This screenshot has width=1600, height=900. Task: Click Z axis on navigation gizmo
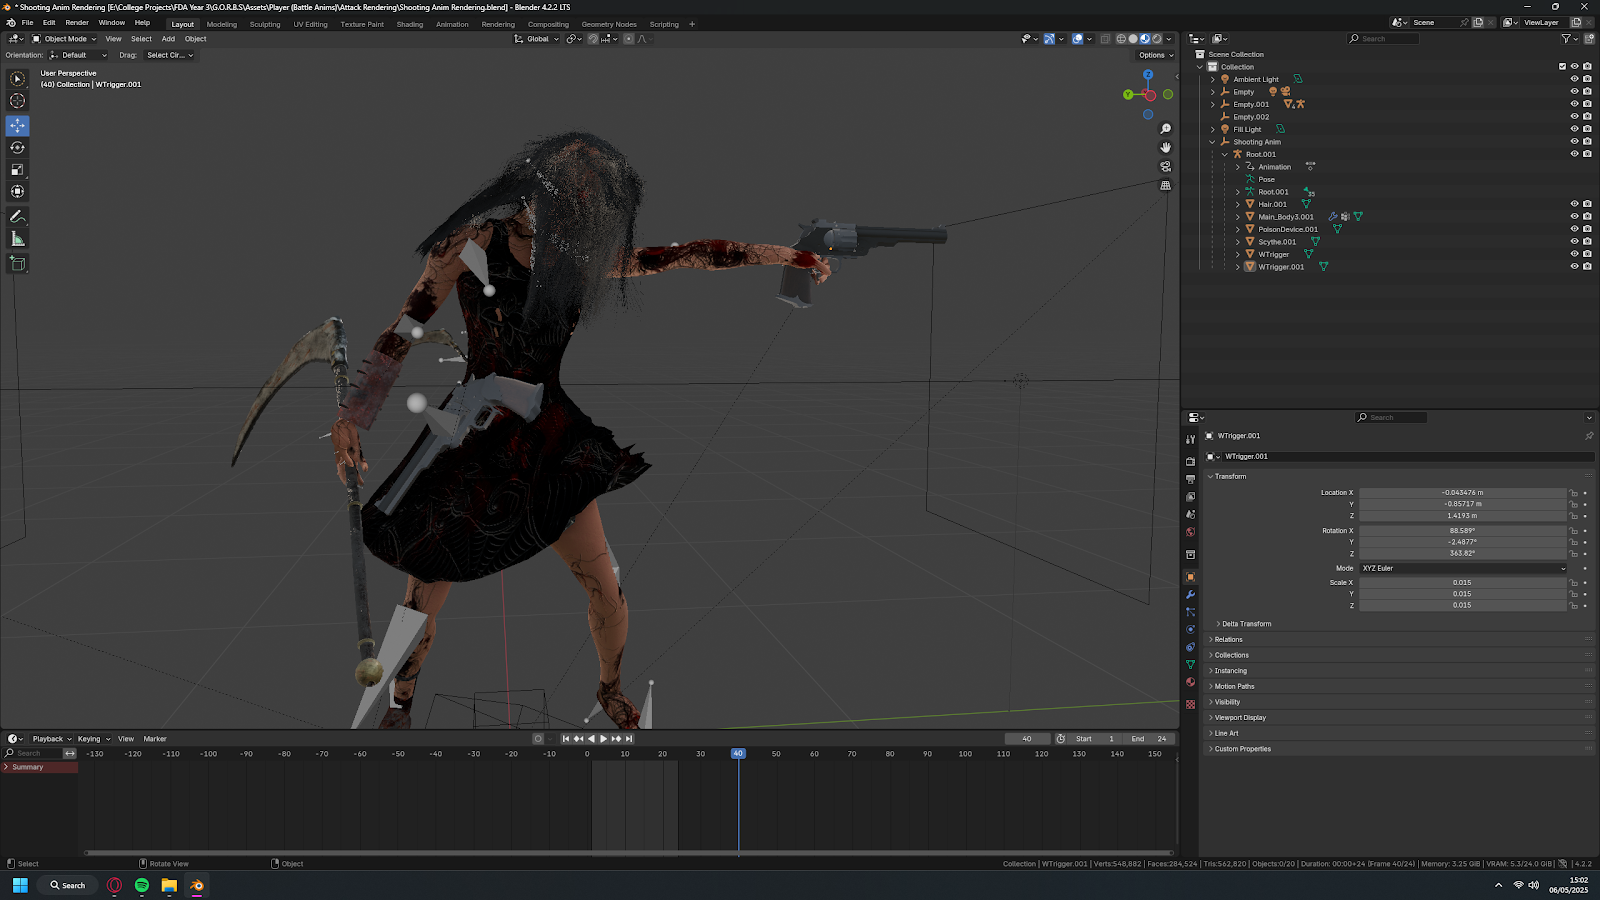1148,75
